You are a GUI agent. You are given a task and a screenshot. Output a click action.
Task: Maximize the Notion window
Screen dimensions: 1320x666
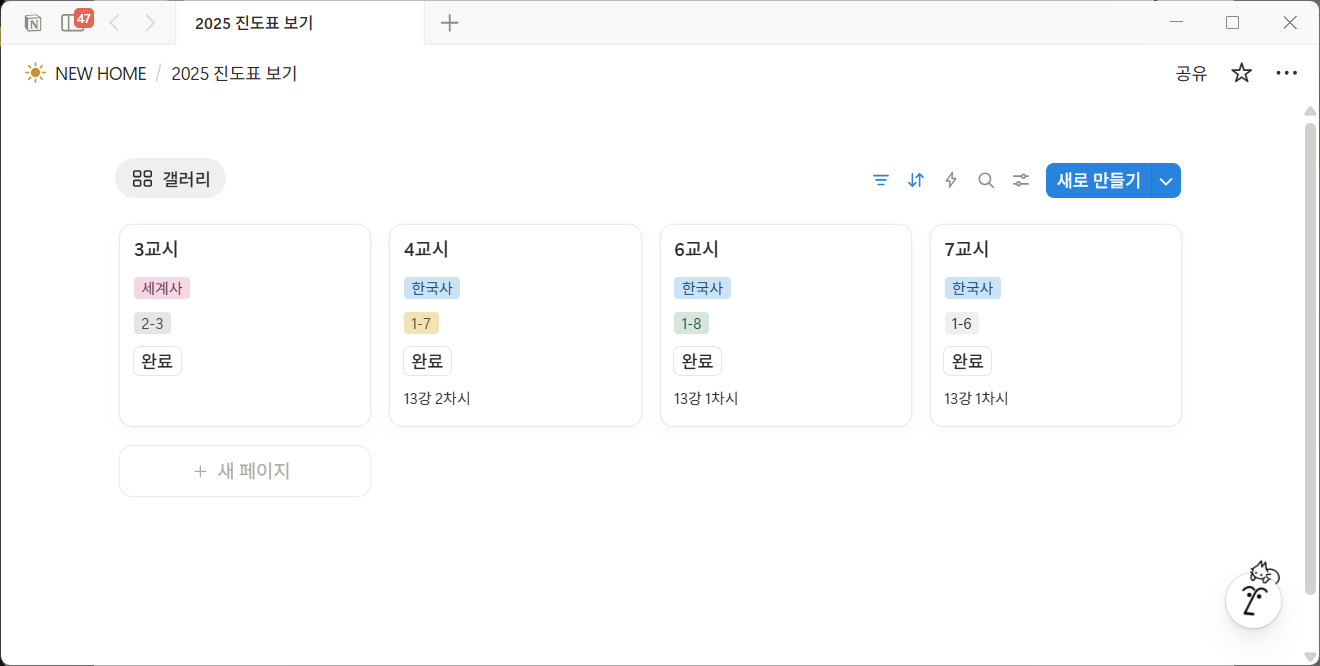click(x=1232, y=22)
